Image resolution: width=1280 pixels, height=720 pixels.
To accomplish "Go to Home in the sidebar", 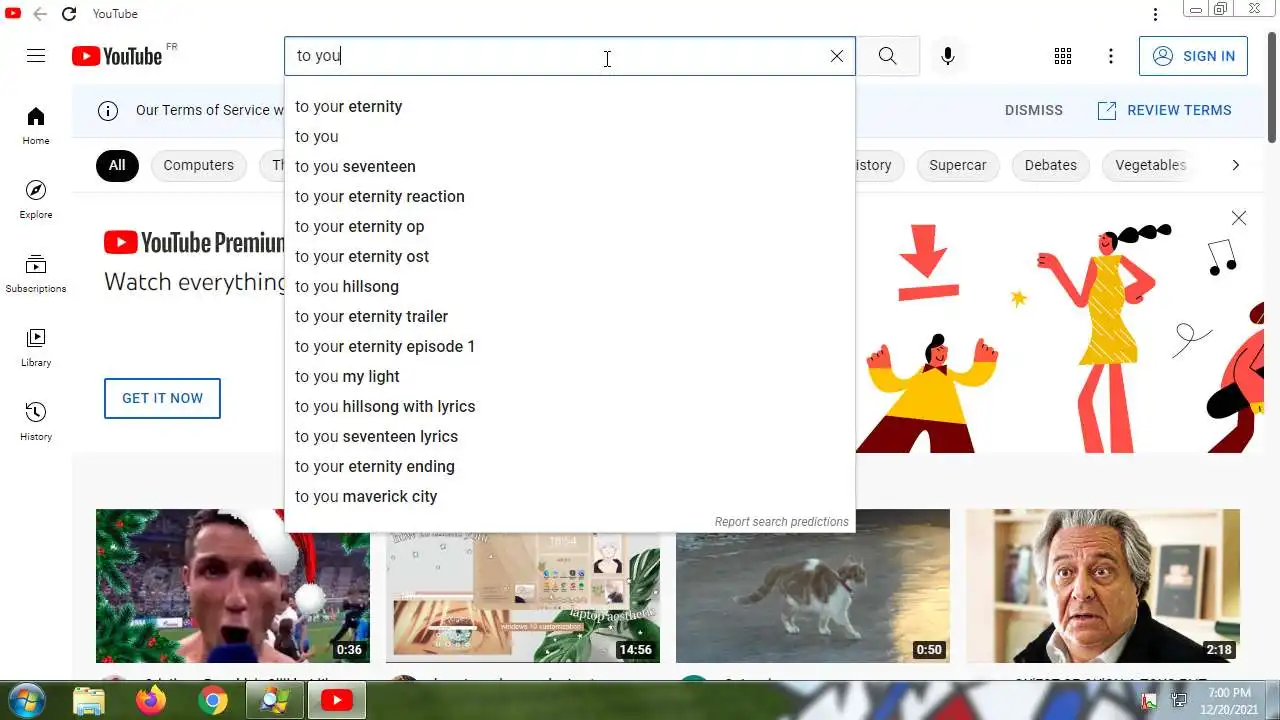I will point(36,126).
